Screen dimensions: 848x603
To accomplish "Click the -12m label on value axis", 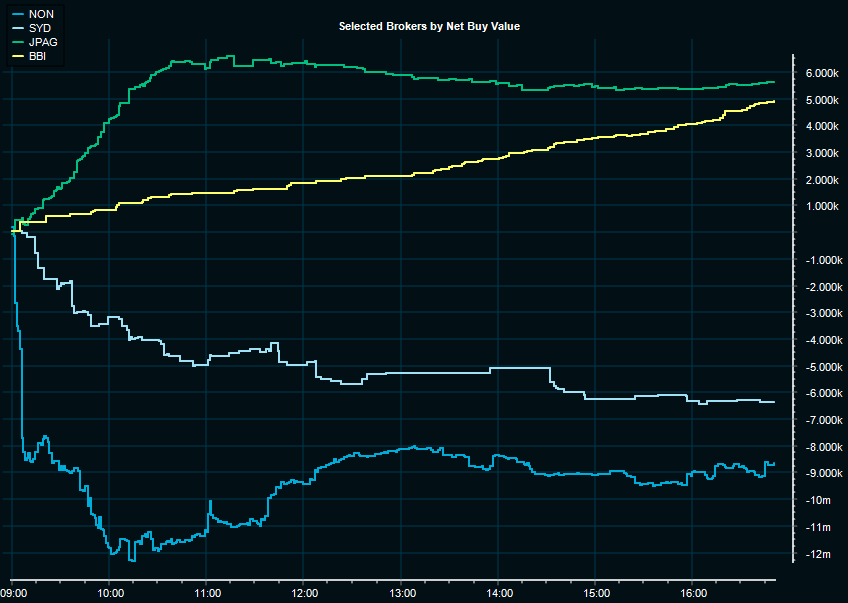I will point(816,555).
